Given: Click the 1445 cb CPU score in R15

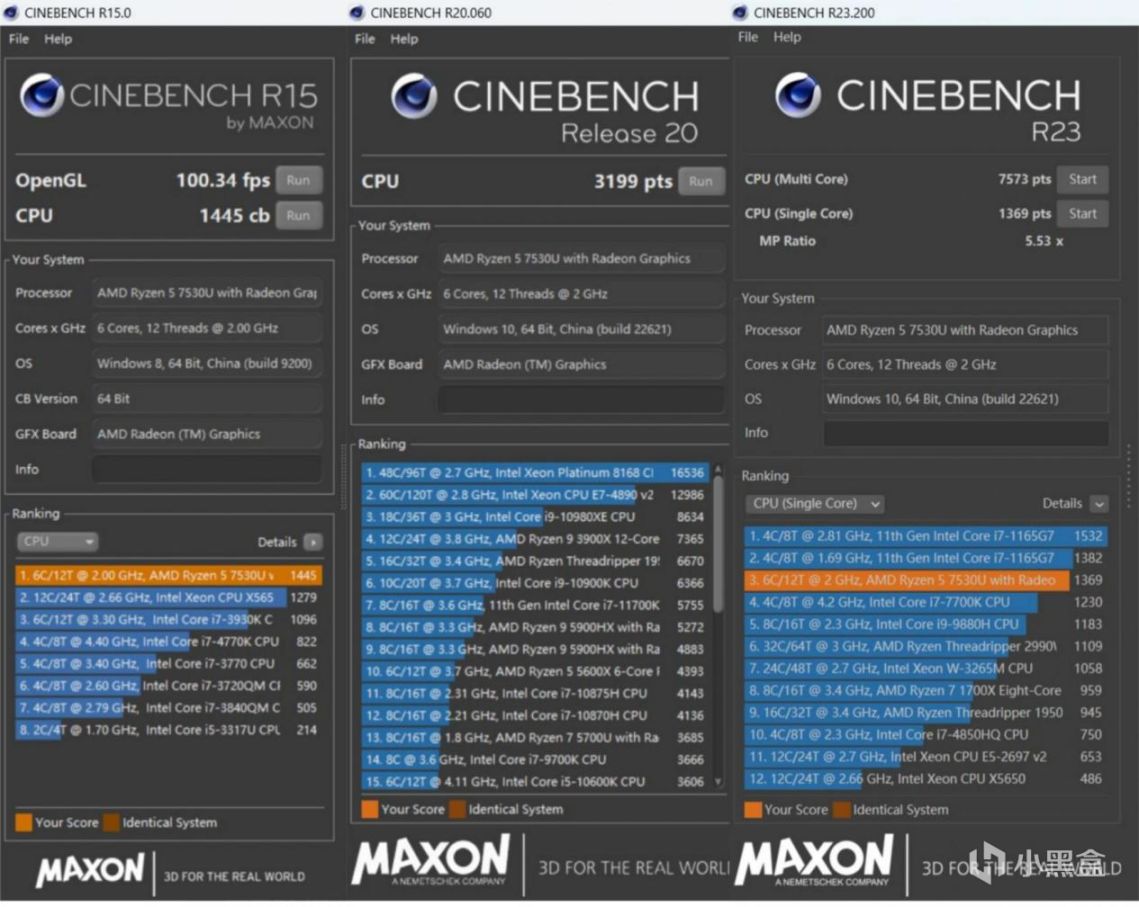Looking at the screenshot, I should pos(235,216).
